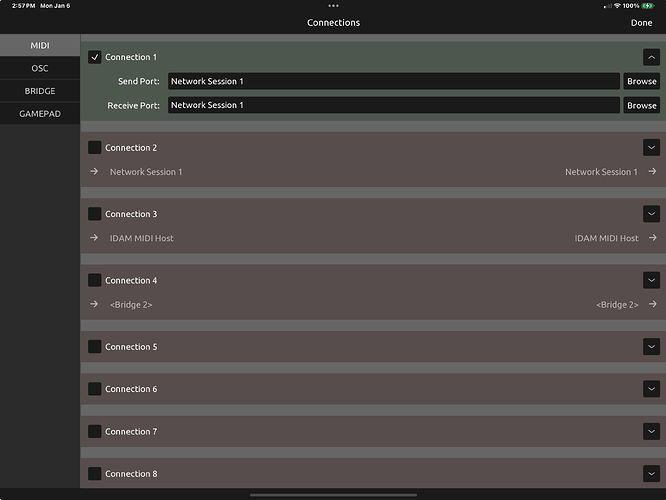Enable the Connection 2 checkbox
Image resolution: width=666 pixels, height=500 pixels.
pyautogui.click(x=95, y=148)
